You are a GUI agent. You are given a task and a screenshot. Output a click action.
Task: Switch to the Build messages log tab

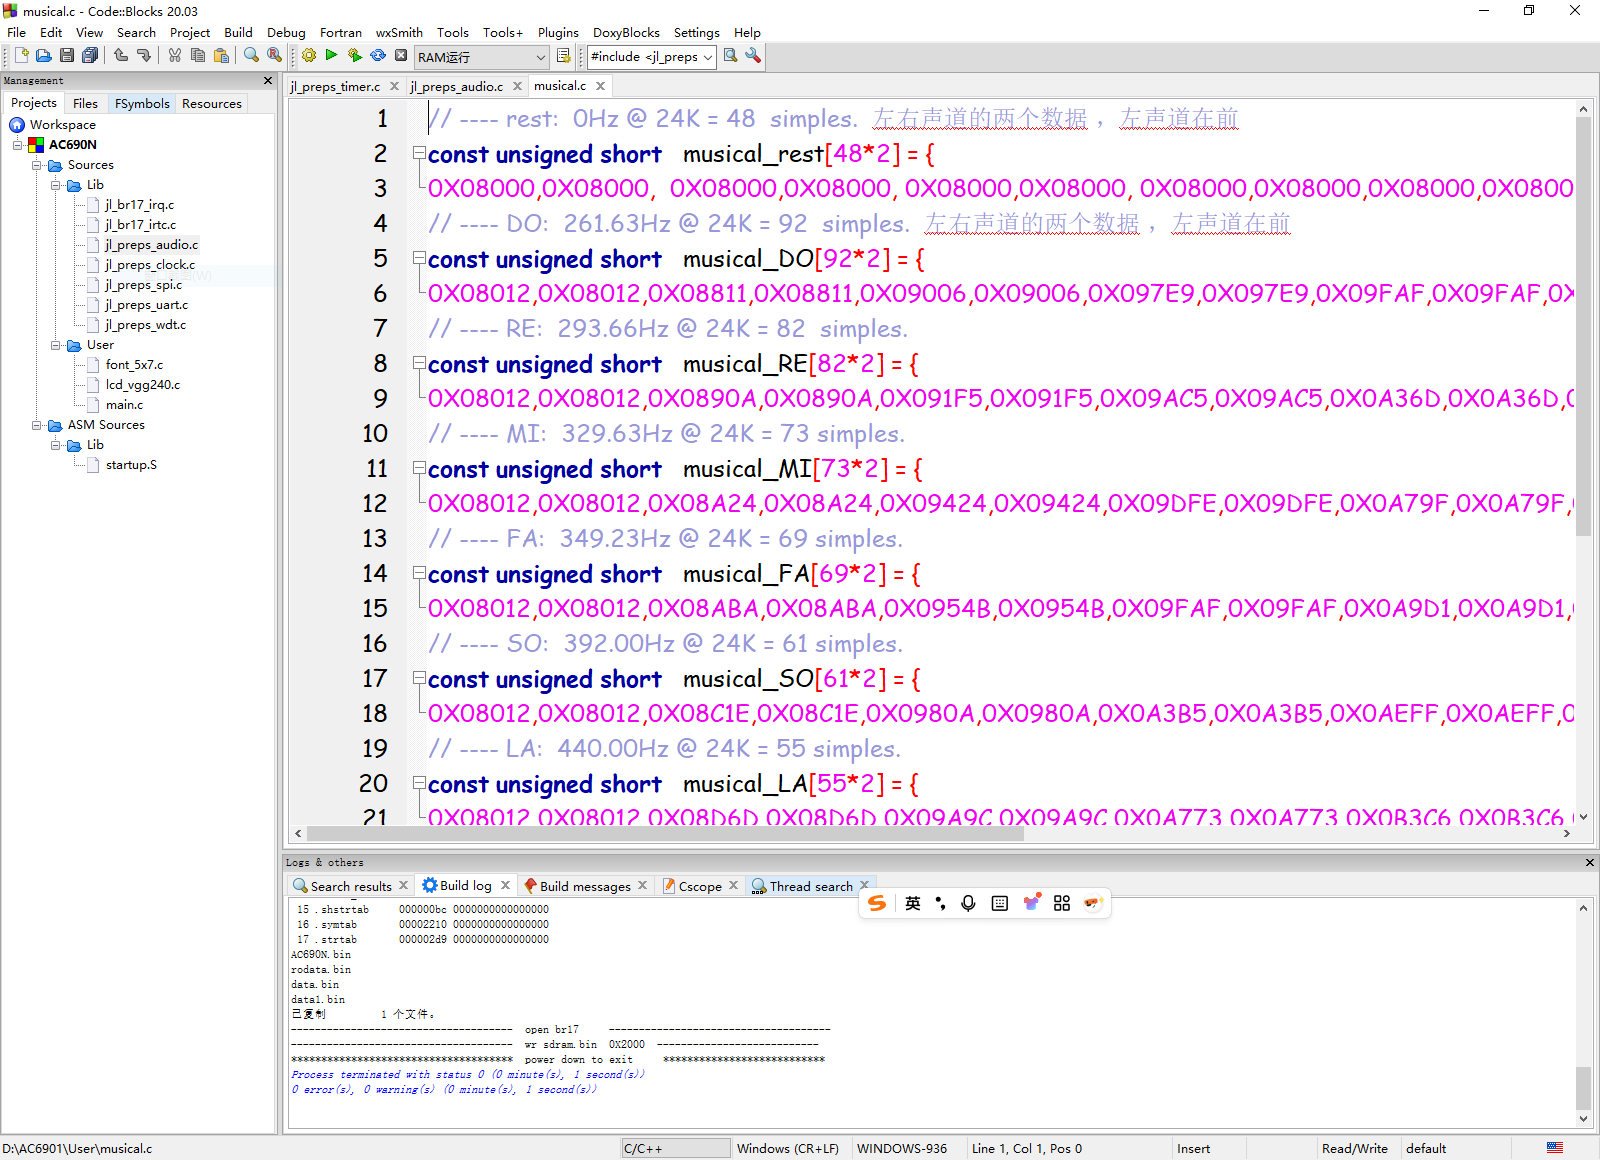(585, 886)
